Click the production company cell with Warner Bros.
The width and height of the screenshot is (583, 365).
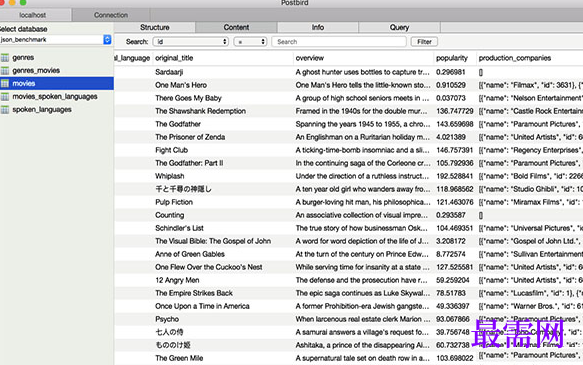pos(531,306)
